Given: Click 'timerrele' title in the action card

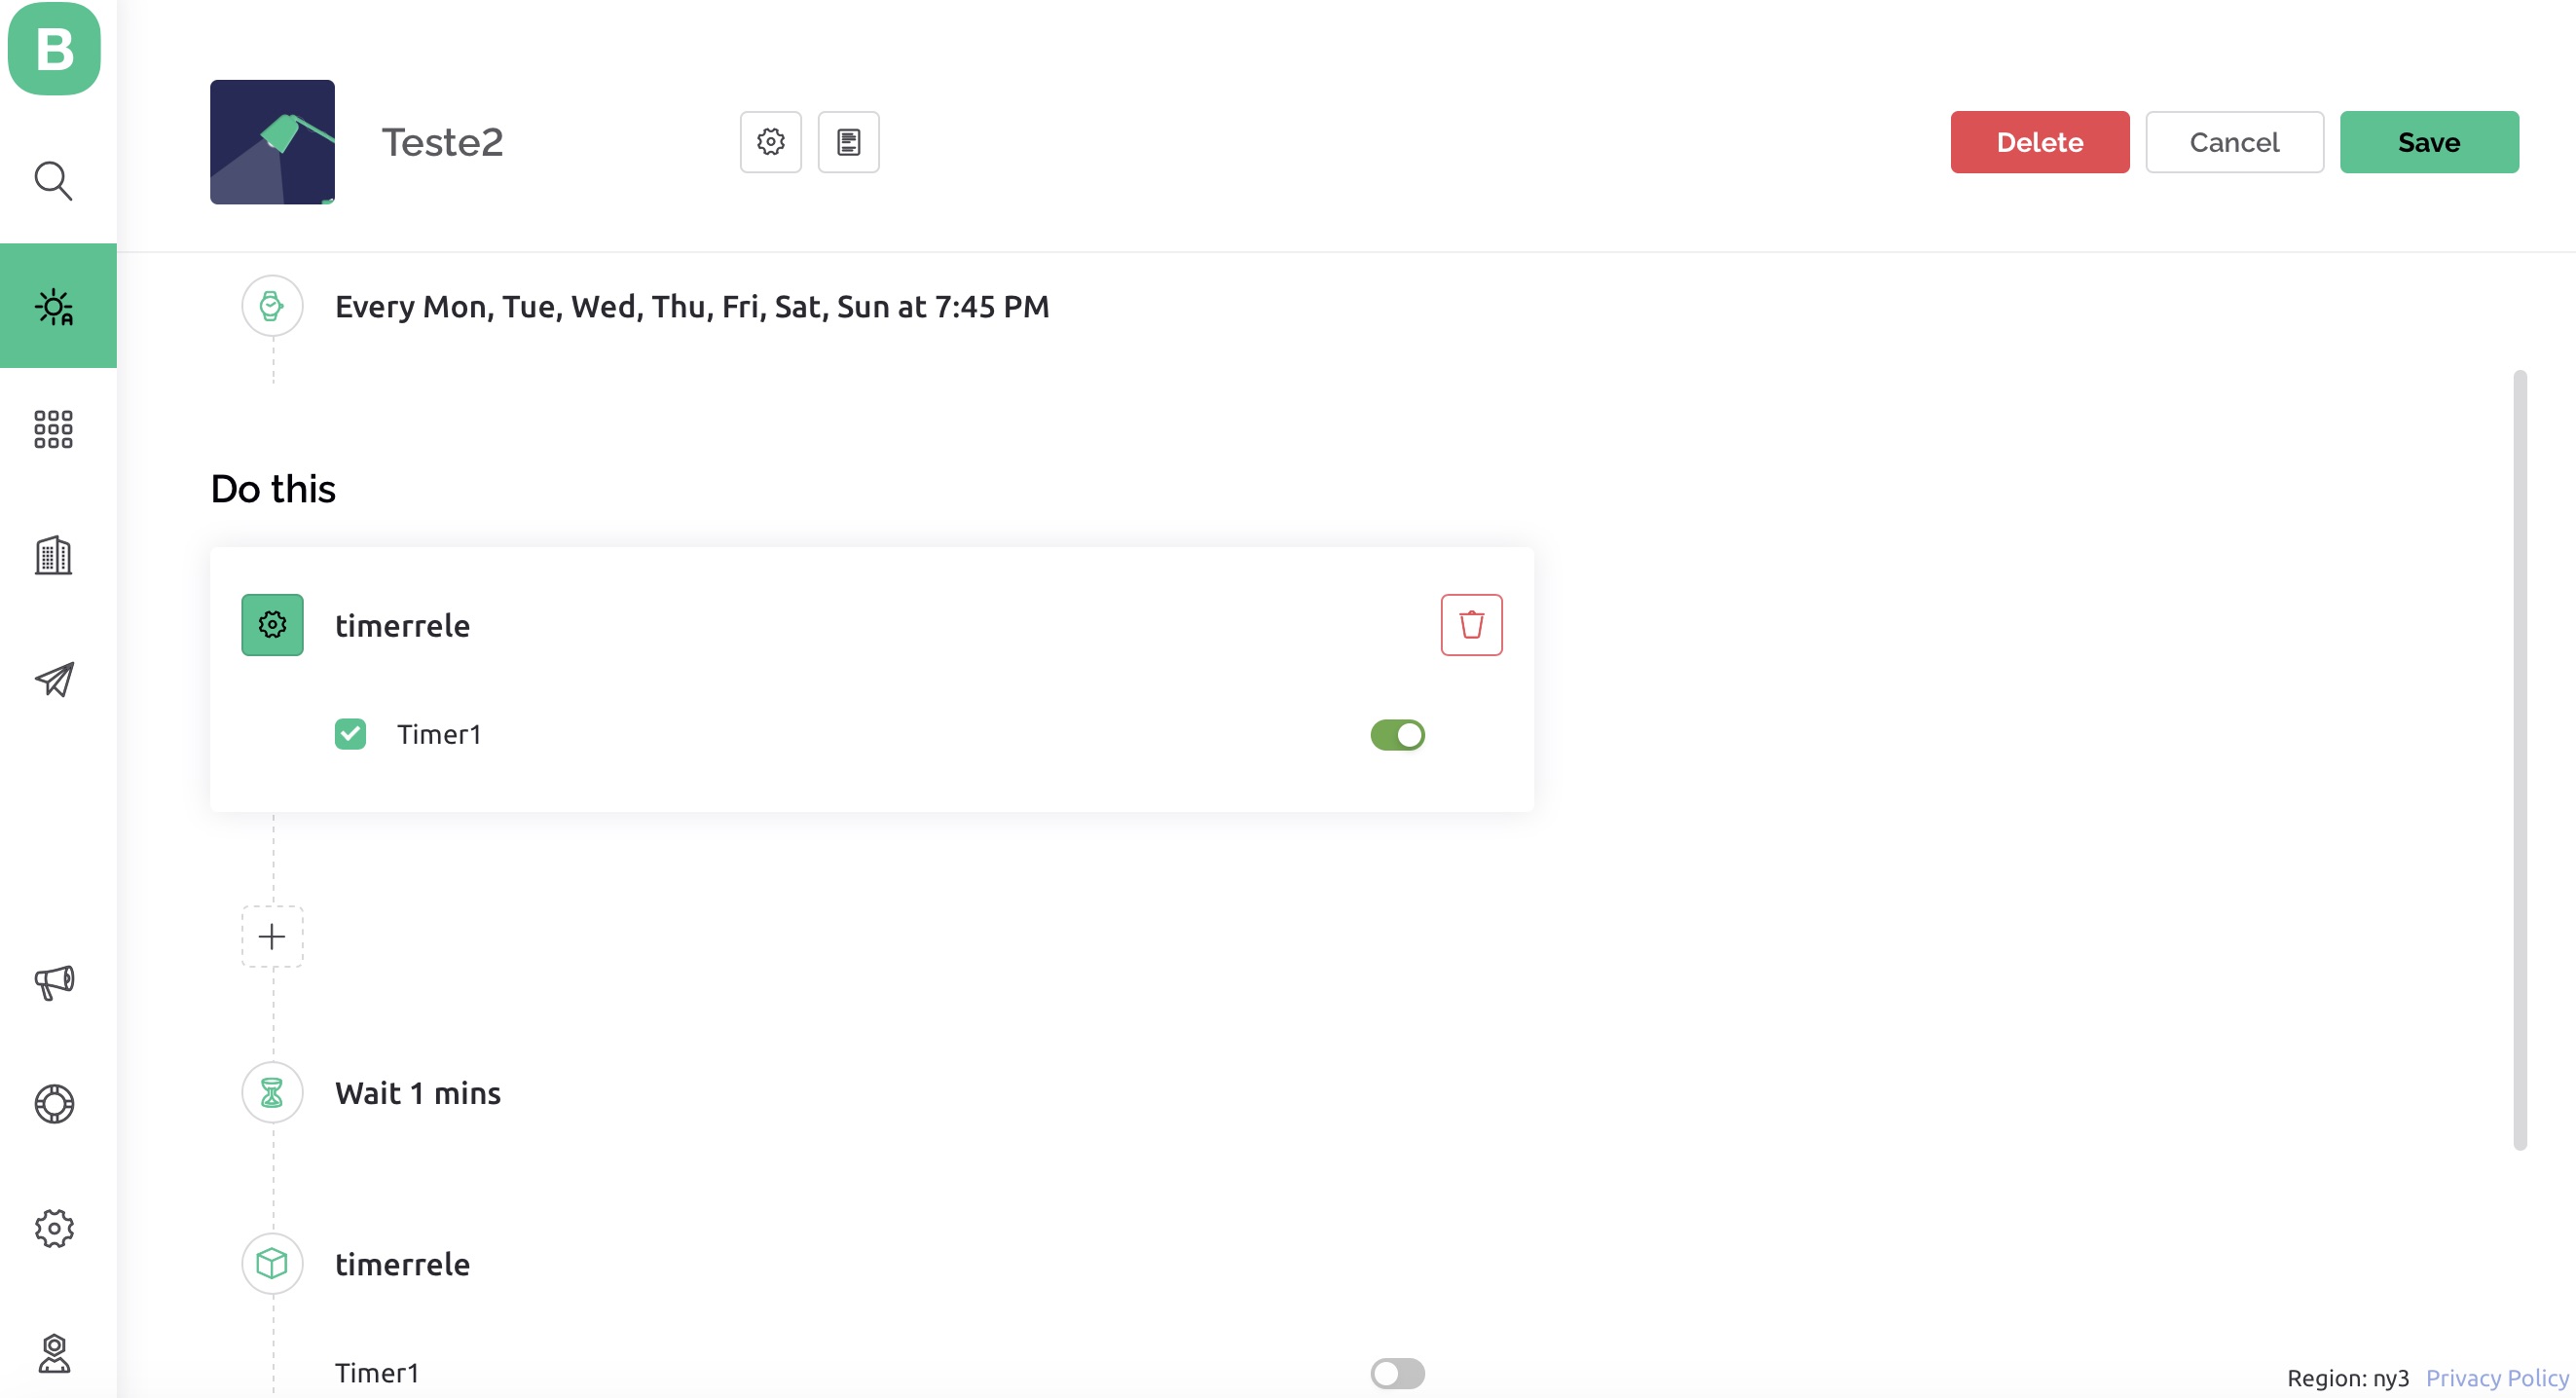Looking at the screenshot, I should [402, 625].
